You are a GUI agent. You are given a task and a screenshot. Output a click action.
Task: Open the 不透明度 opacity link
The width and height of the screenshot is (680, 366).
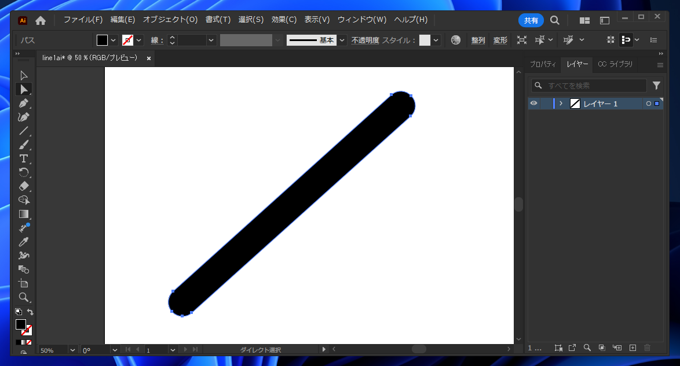point(365,40)
